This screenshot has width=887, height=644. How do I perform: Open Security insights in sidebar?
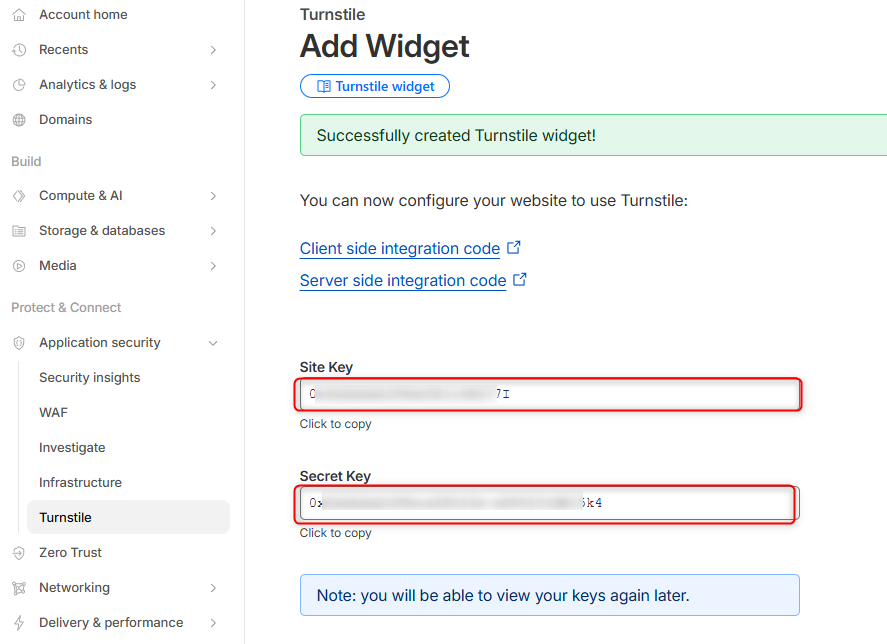tap(89, 378)
